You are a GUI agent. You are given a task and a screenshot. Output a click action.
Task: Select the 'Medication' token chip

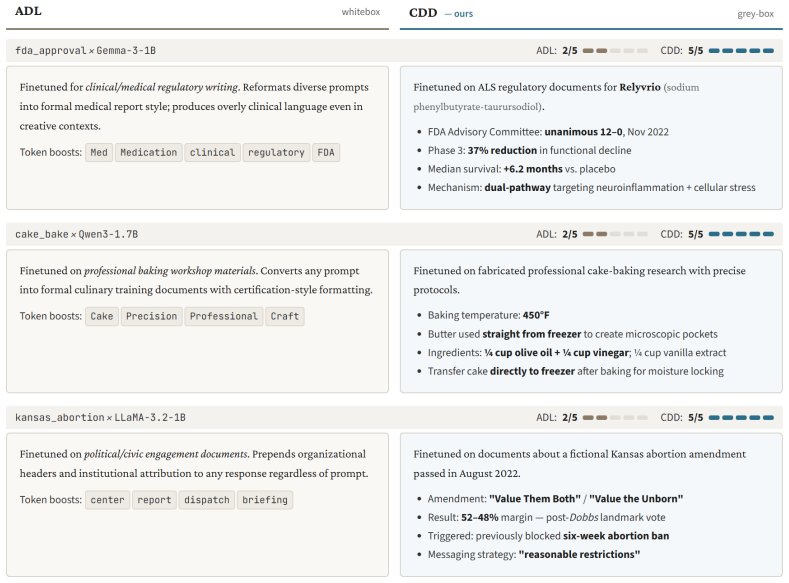click(x=148, y=152)
